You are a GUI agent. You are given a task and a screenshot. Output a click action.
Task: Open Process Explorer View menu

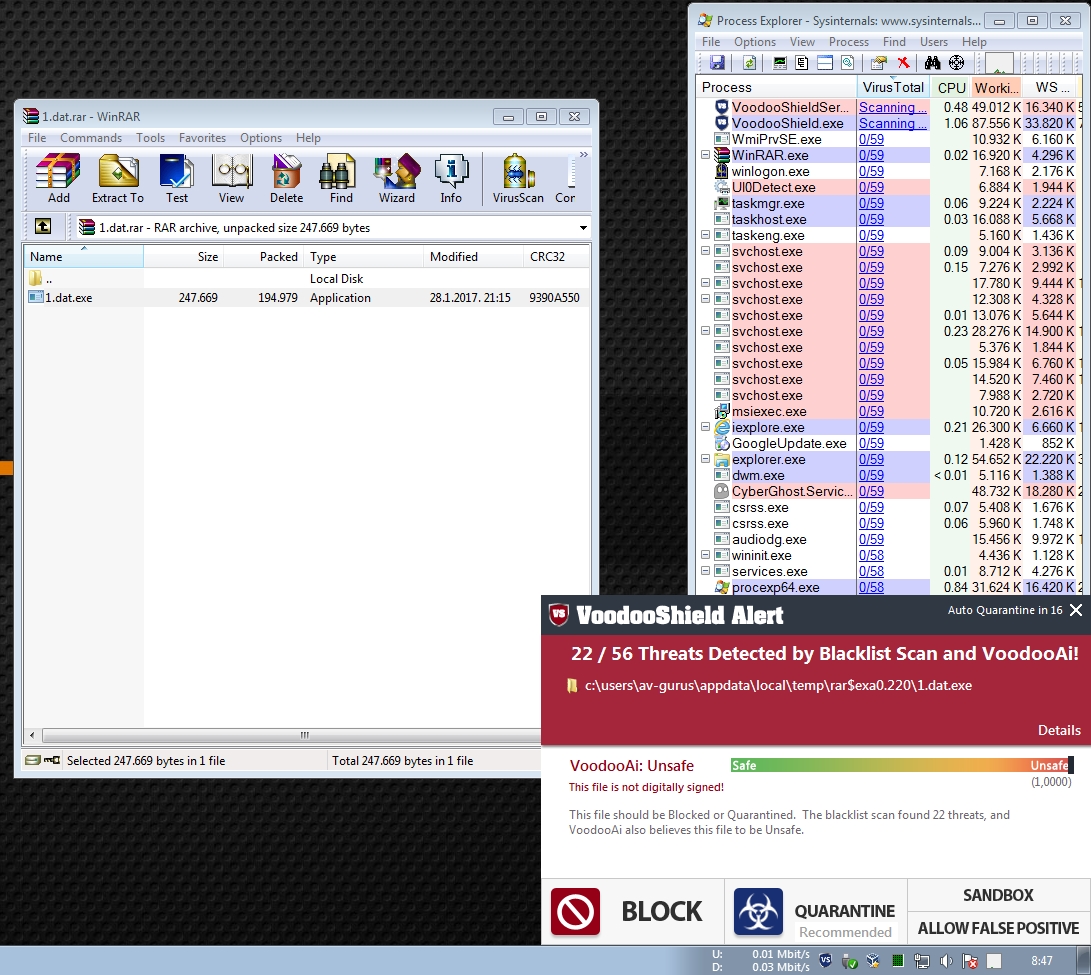[802, 42]
